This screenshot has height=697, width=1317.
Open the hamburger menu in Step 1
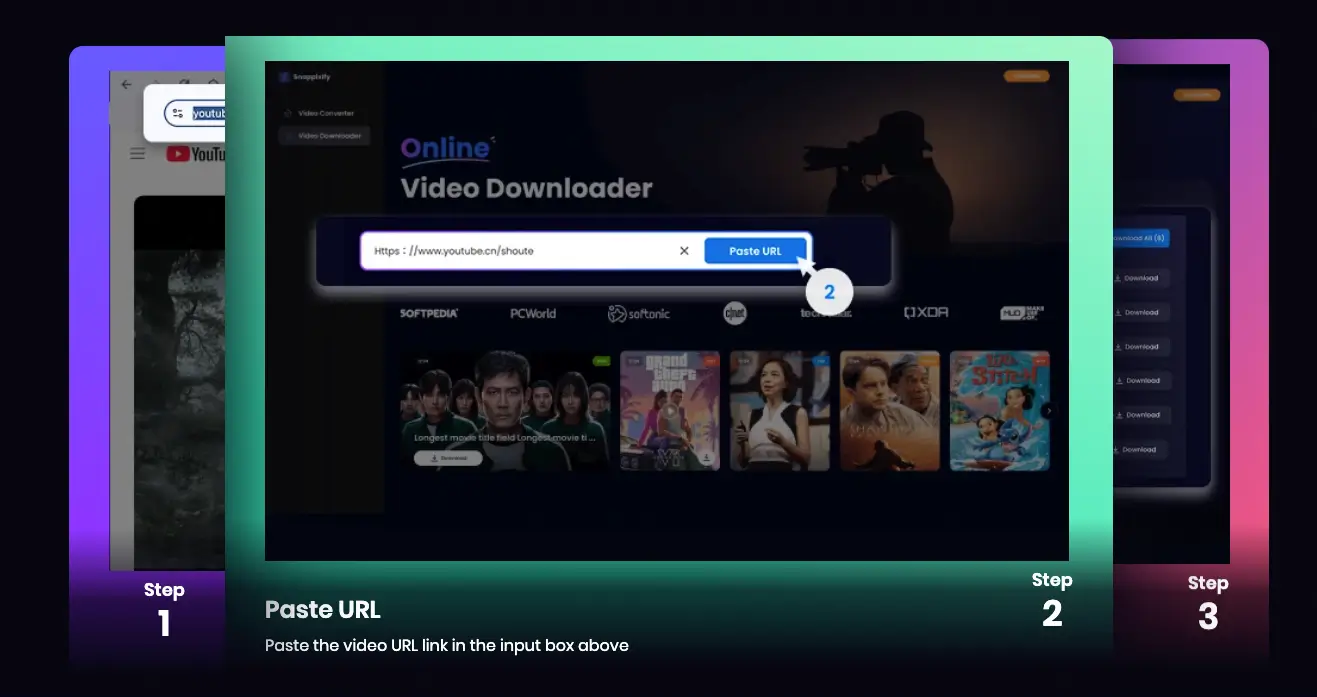point(137,153)
